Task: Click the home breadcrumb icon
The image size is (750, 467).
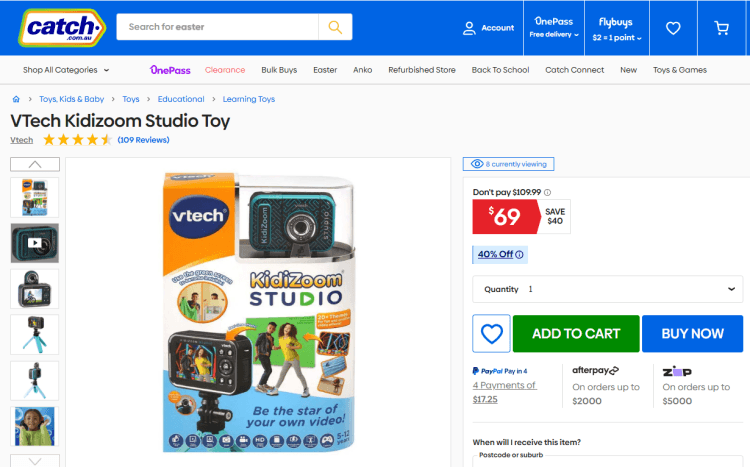Action: point(16,99)
